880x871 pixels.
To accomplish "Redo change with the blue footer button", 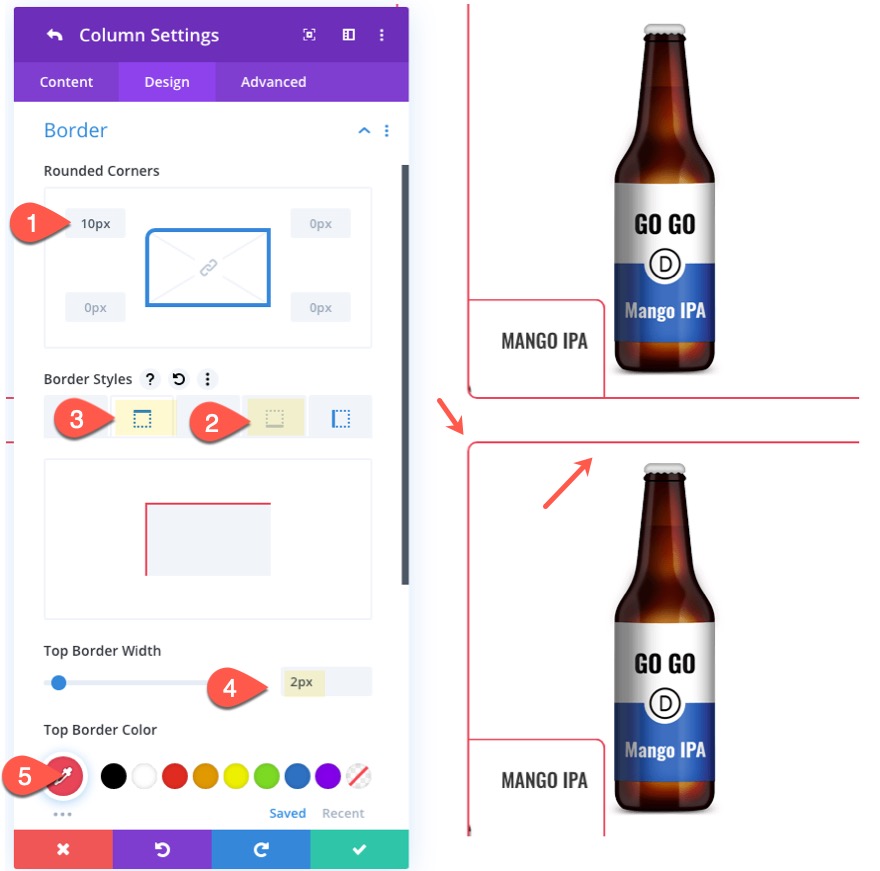I will [x=261, y=849].
